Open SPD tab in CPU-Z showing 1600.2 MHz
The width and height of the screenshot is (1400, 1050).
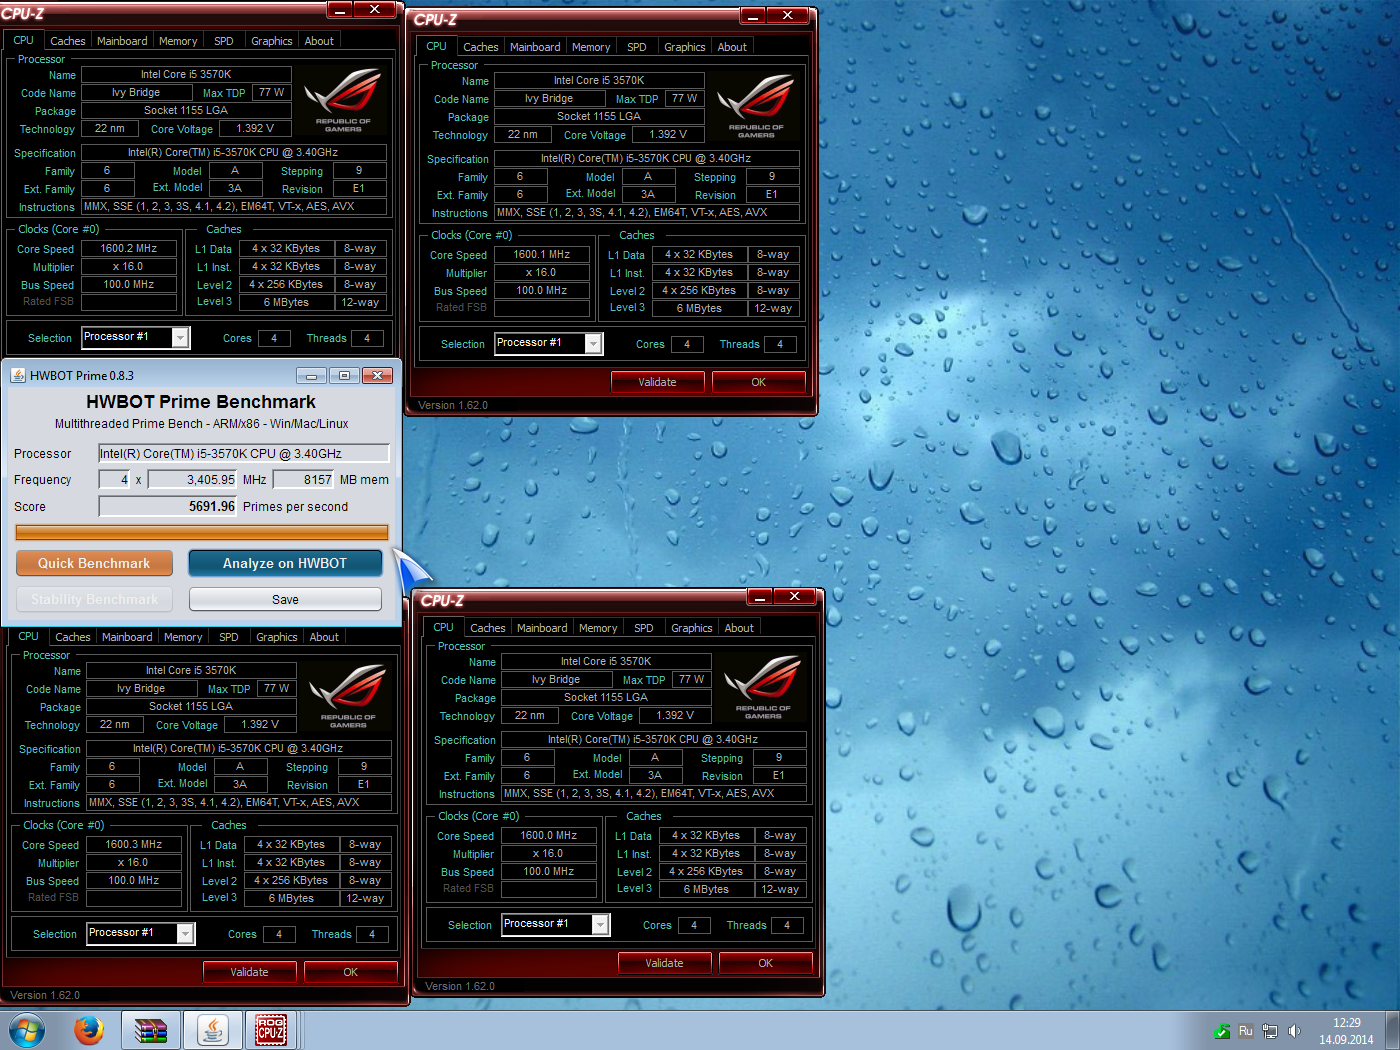[224, 41]
